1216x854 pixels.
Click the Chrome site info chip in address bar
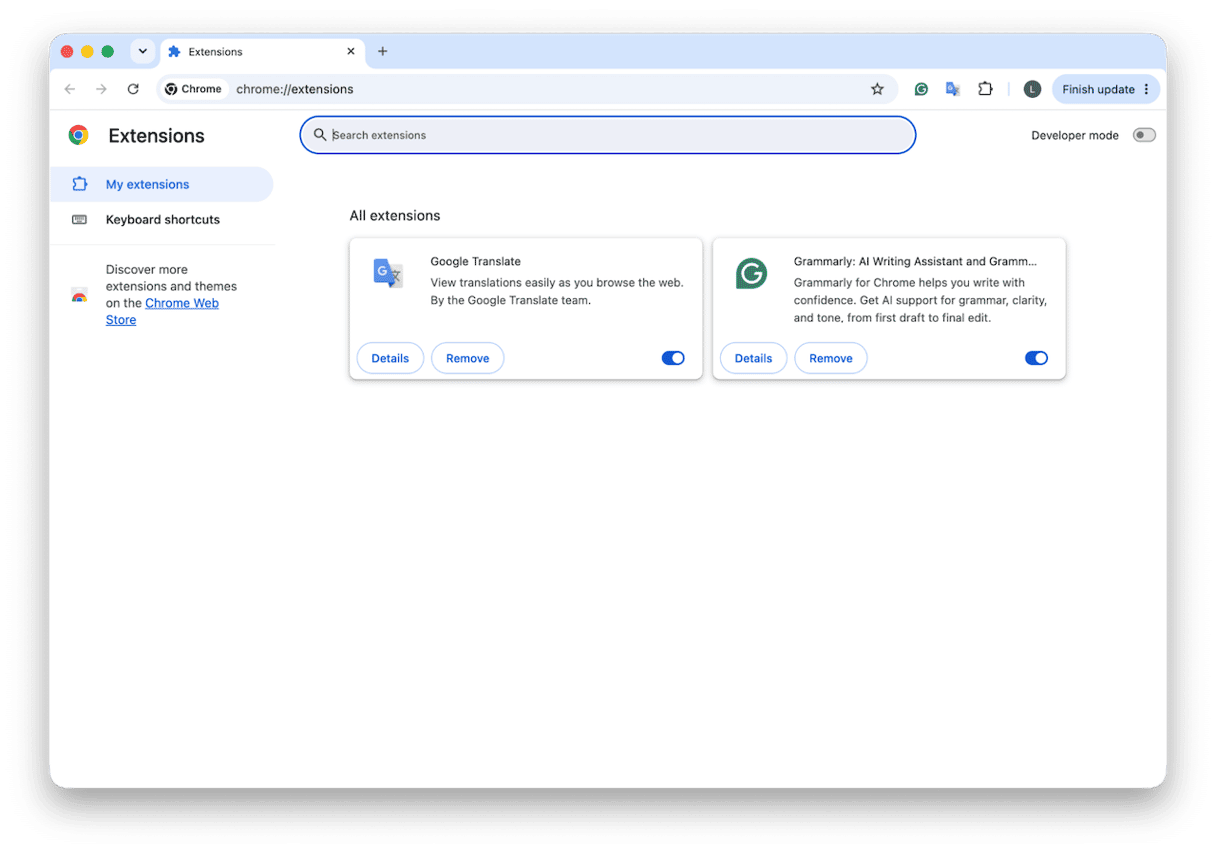tap(194, 89)
